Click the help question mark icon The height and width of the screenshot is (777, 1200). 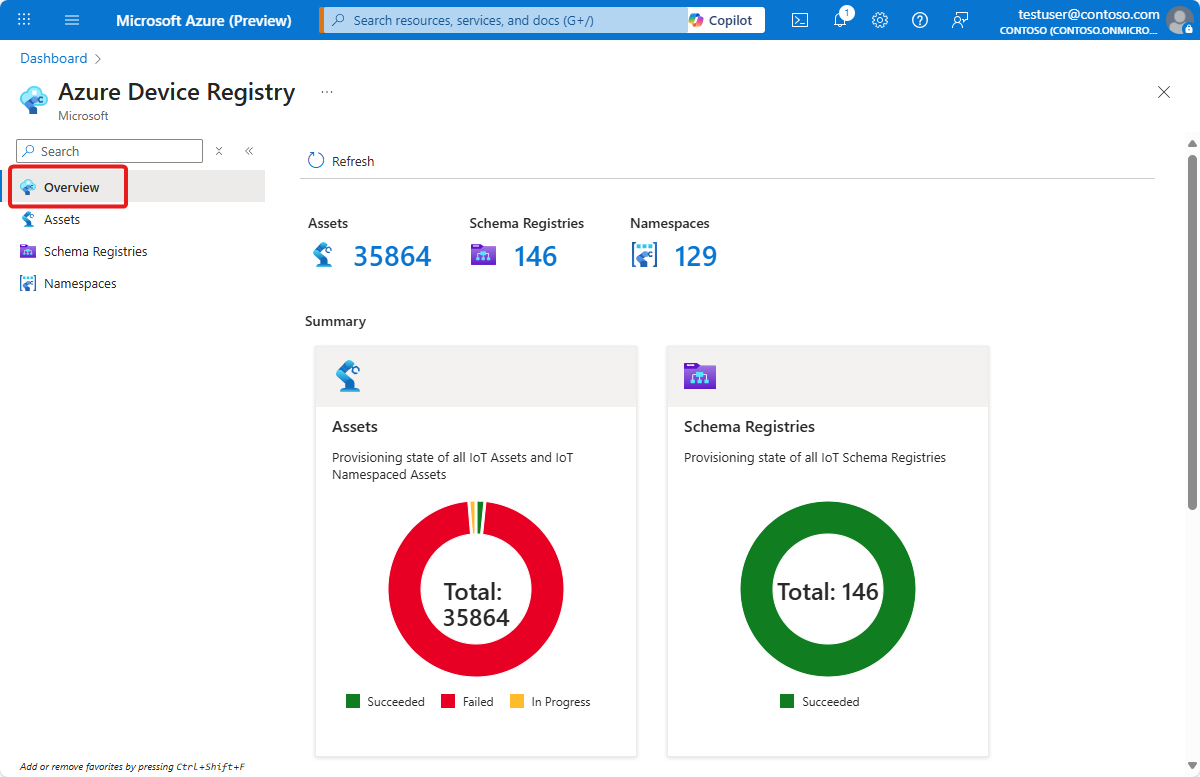point(920,20)
